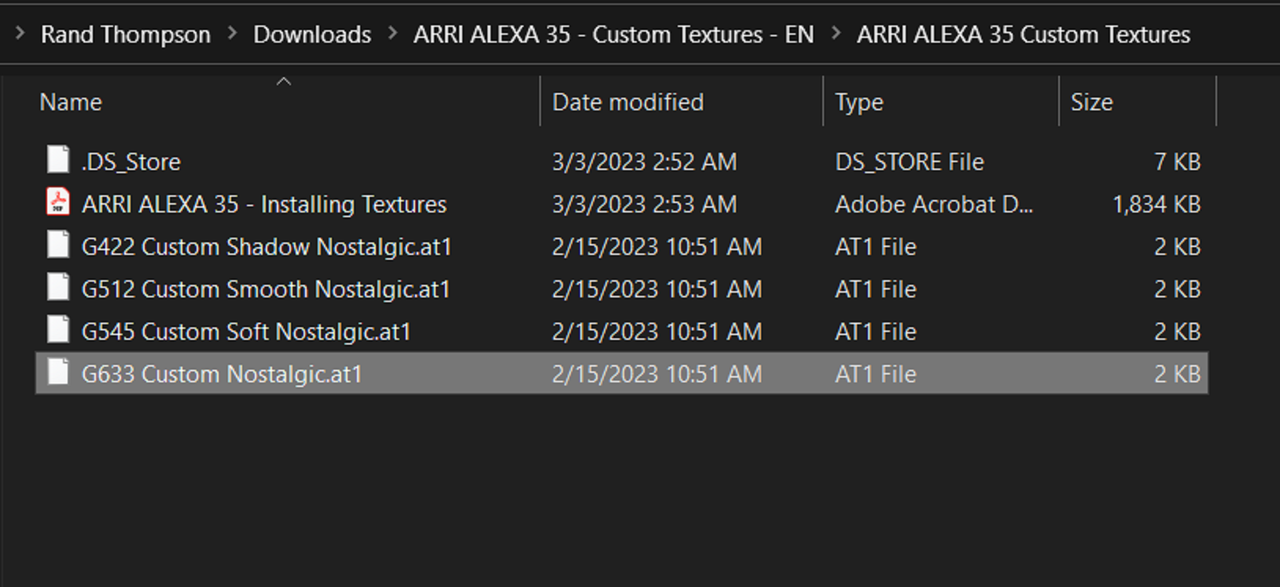Select 'G422 Custom Shadow Nostalgic.at1' file
The height and width of the screenshot is (587, 1280).
(x=266, y=246)
